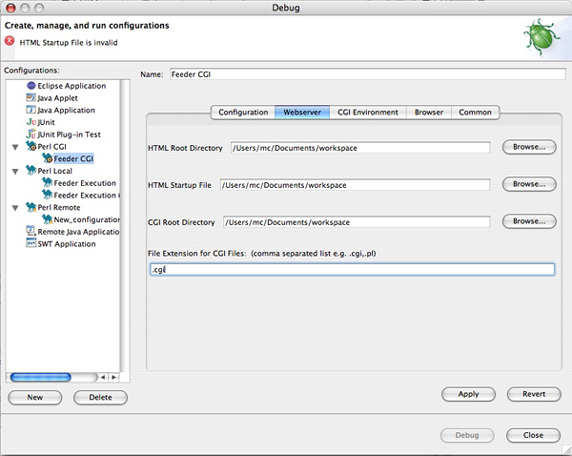This screenshot has width=572, height=456.
Task: Click the second Feeder Execution camel icon
Action: click(47, 195)
